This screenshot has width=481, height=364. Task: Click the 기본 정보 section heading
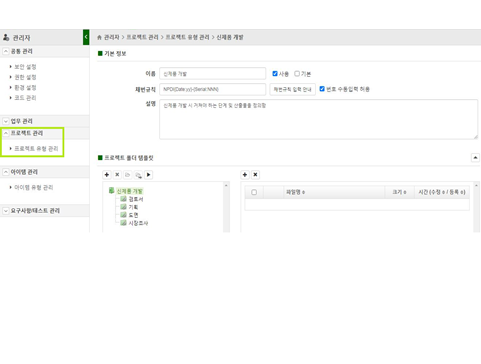[x=115, y=53]
